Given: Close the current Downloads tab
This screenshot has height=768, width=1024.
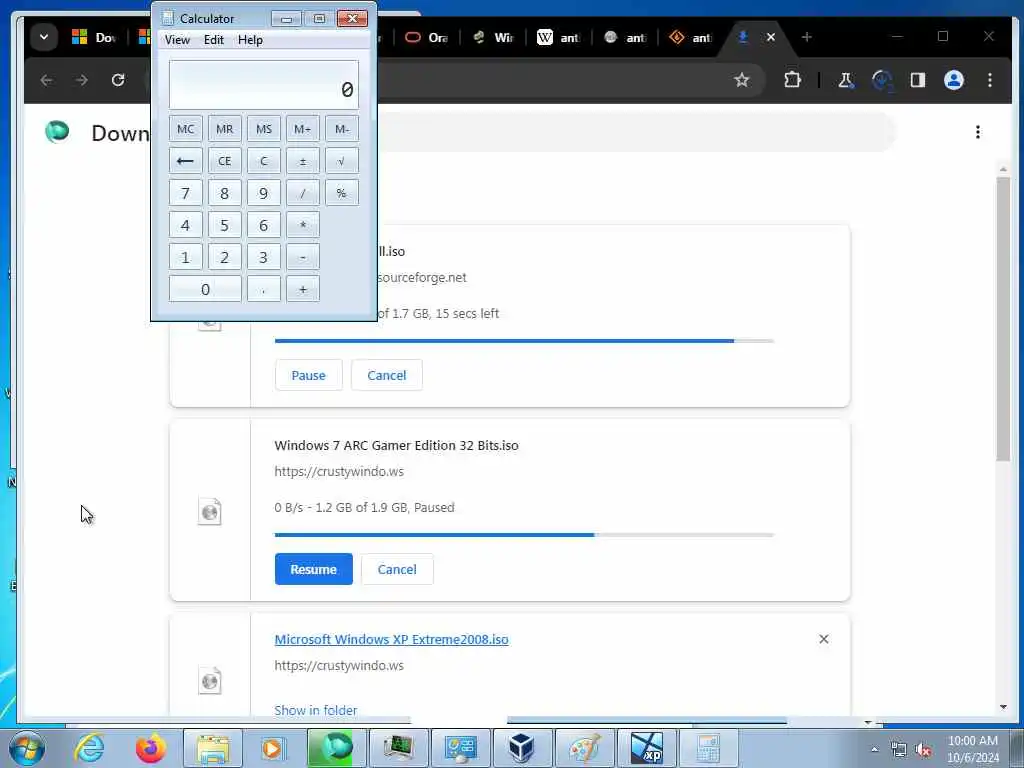Looking at the screenshot, I should tap(771, 37).
